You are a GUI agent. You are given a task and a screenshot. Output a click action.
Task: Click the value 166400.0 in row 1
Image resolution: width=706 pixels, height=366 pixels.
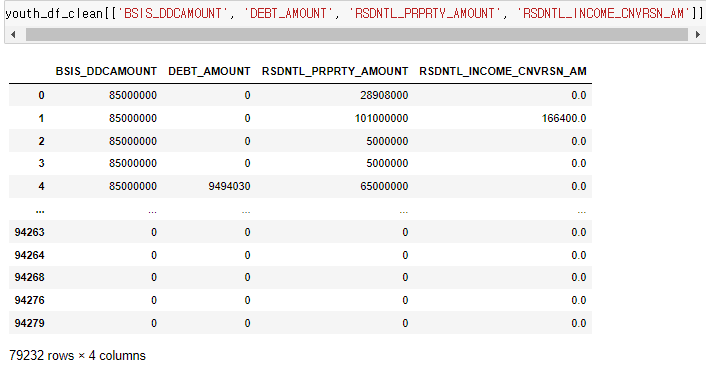coord(564,118)
